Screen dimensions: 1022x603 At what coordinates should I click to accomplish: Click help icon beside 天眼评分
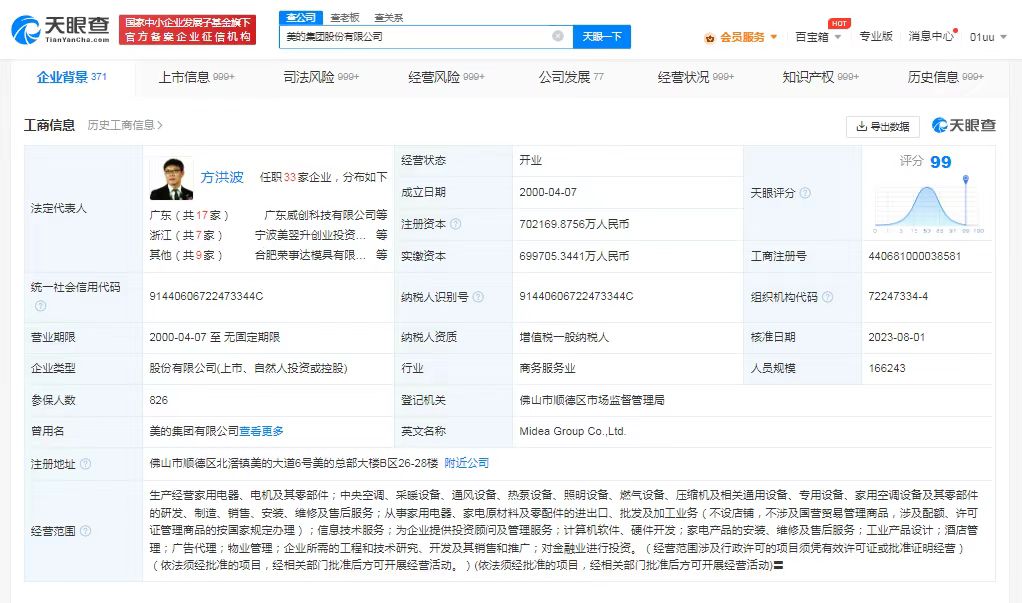pos(805,193)
